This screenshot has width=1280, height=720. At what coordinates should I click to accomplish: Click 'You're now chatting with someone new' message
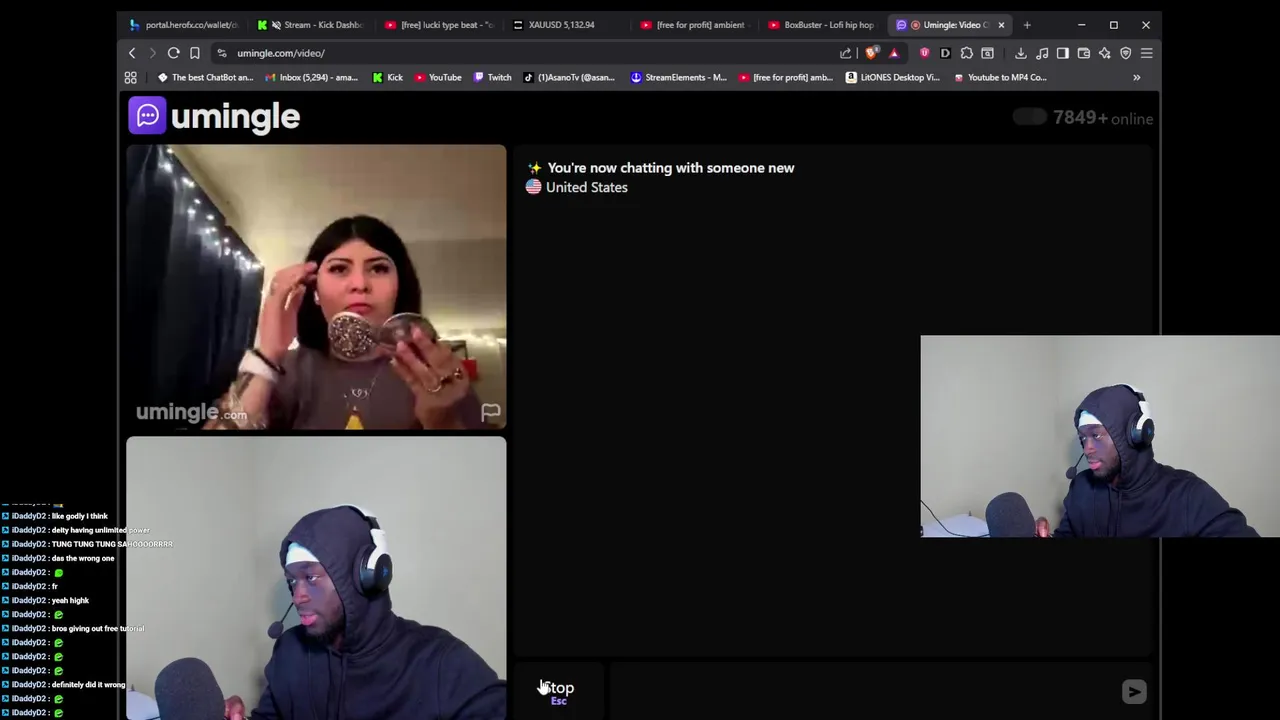tap(671, 168)
